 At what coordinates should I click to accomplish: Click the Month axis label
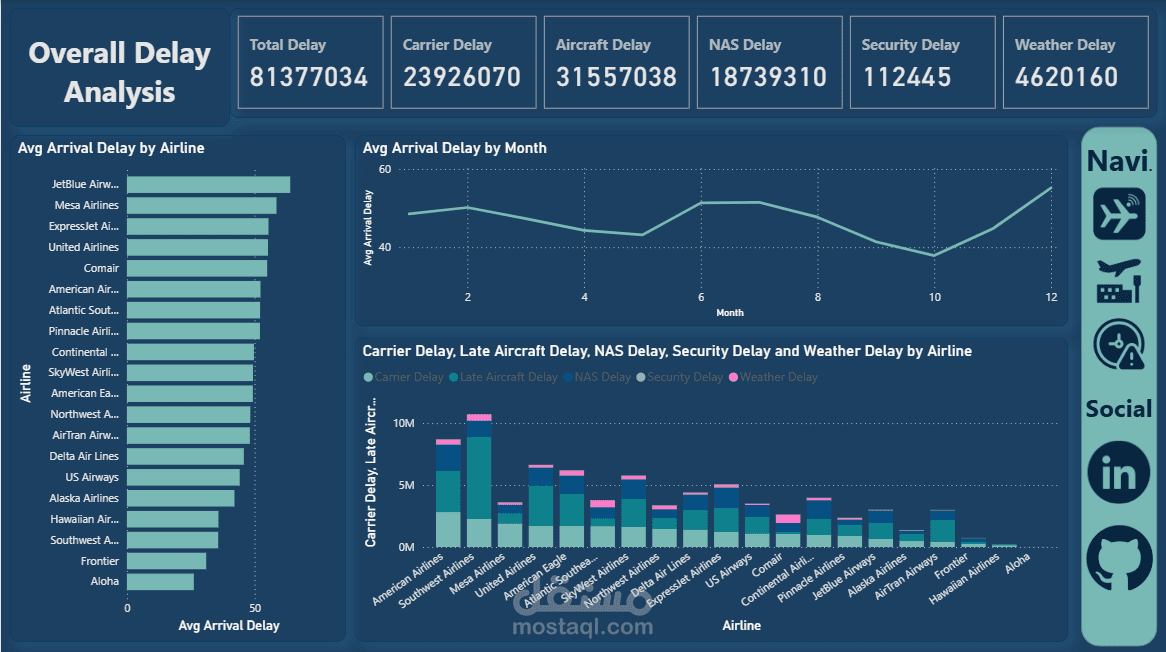pyautogui.click(x=729, y=313)
